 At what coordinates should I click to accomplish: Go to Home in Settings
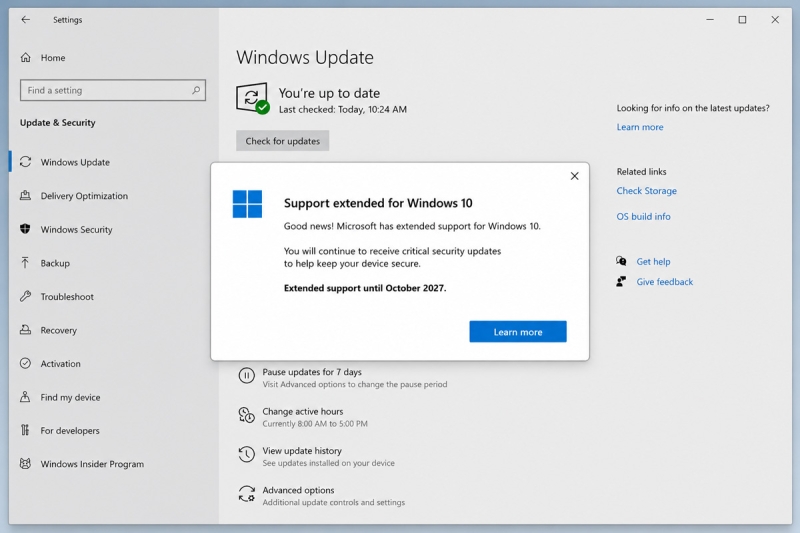tap(53, 58)
